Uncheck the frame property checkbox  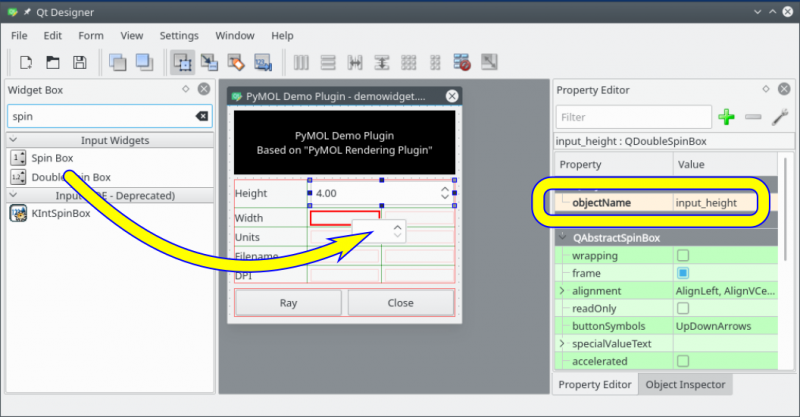pyautogui.click(x=683, y=273)
